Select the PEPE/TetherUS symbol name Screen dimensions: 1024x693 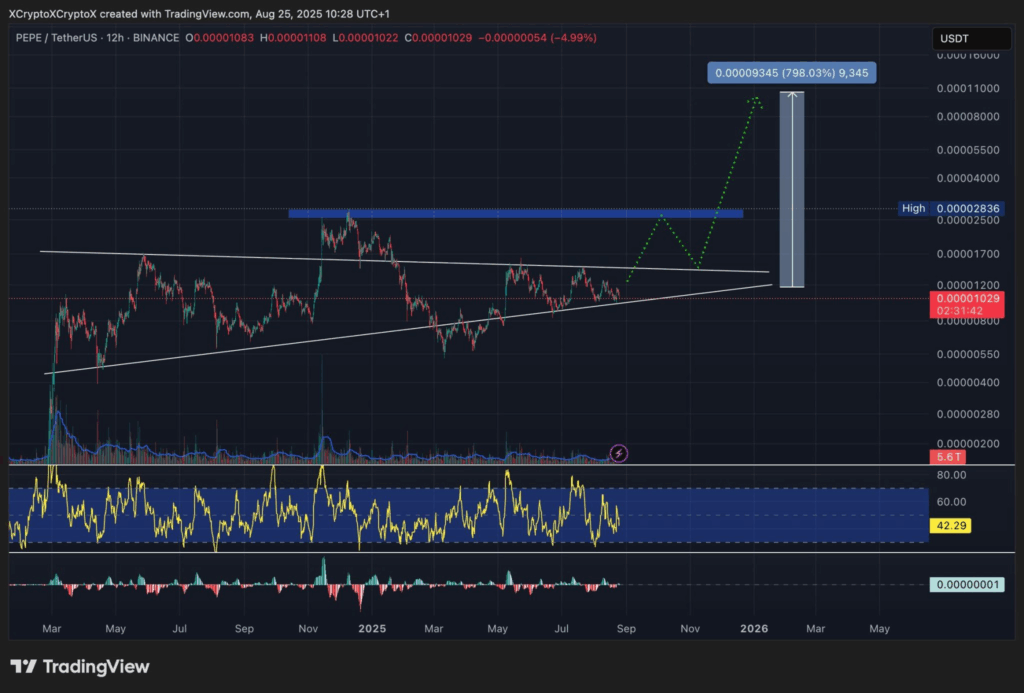(60, 38)
